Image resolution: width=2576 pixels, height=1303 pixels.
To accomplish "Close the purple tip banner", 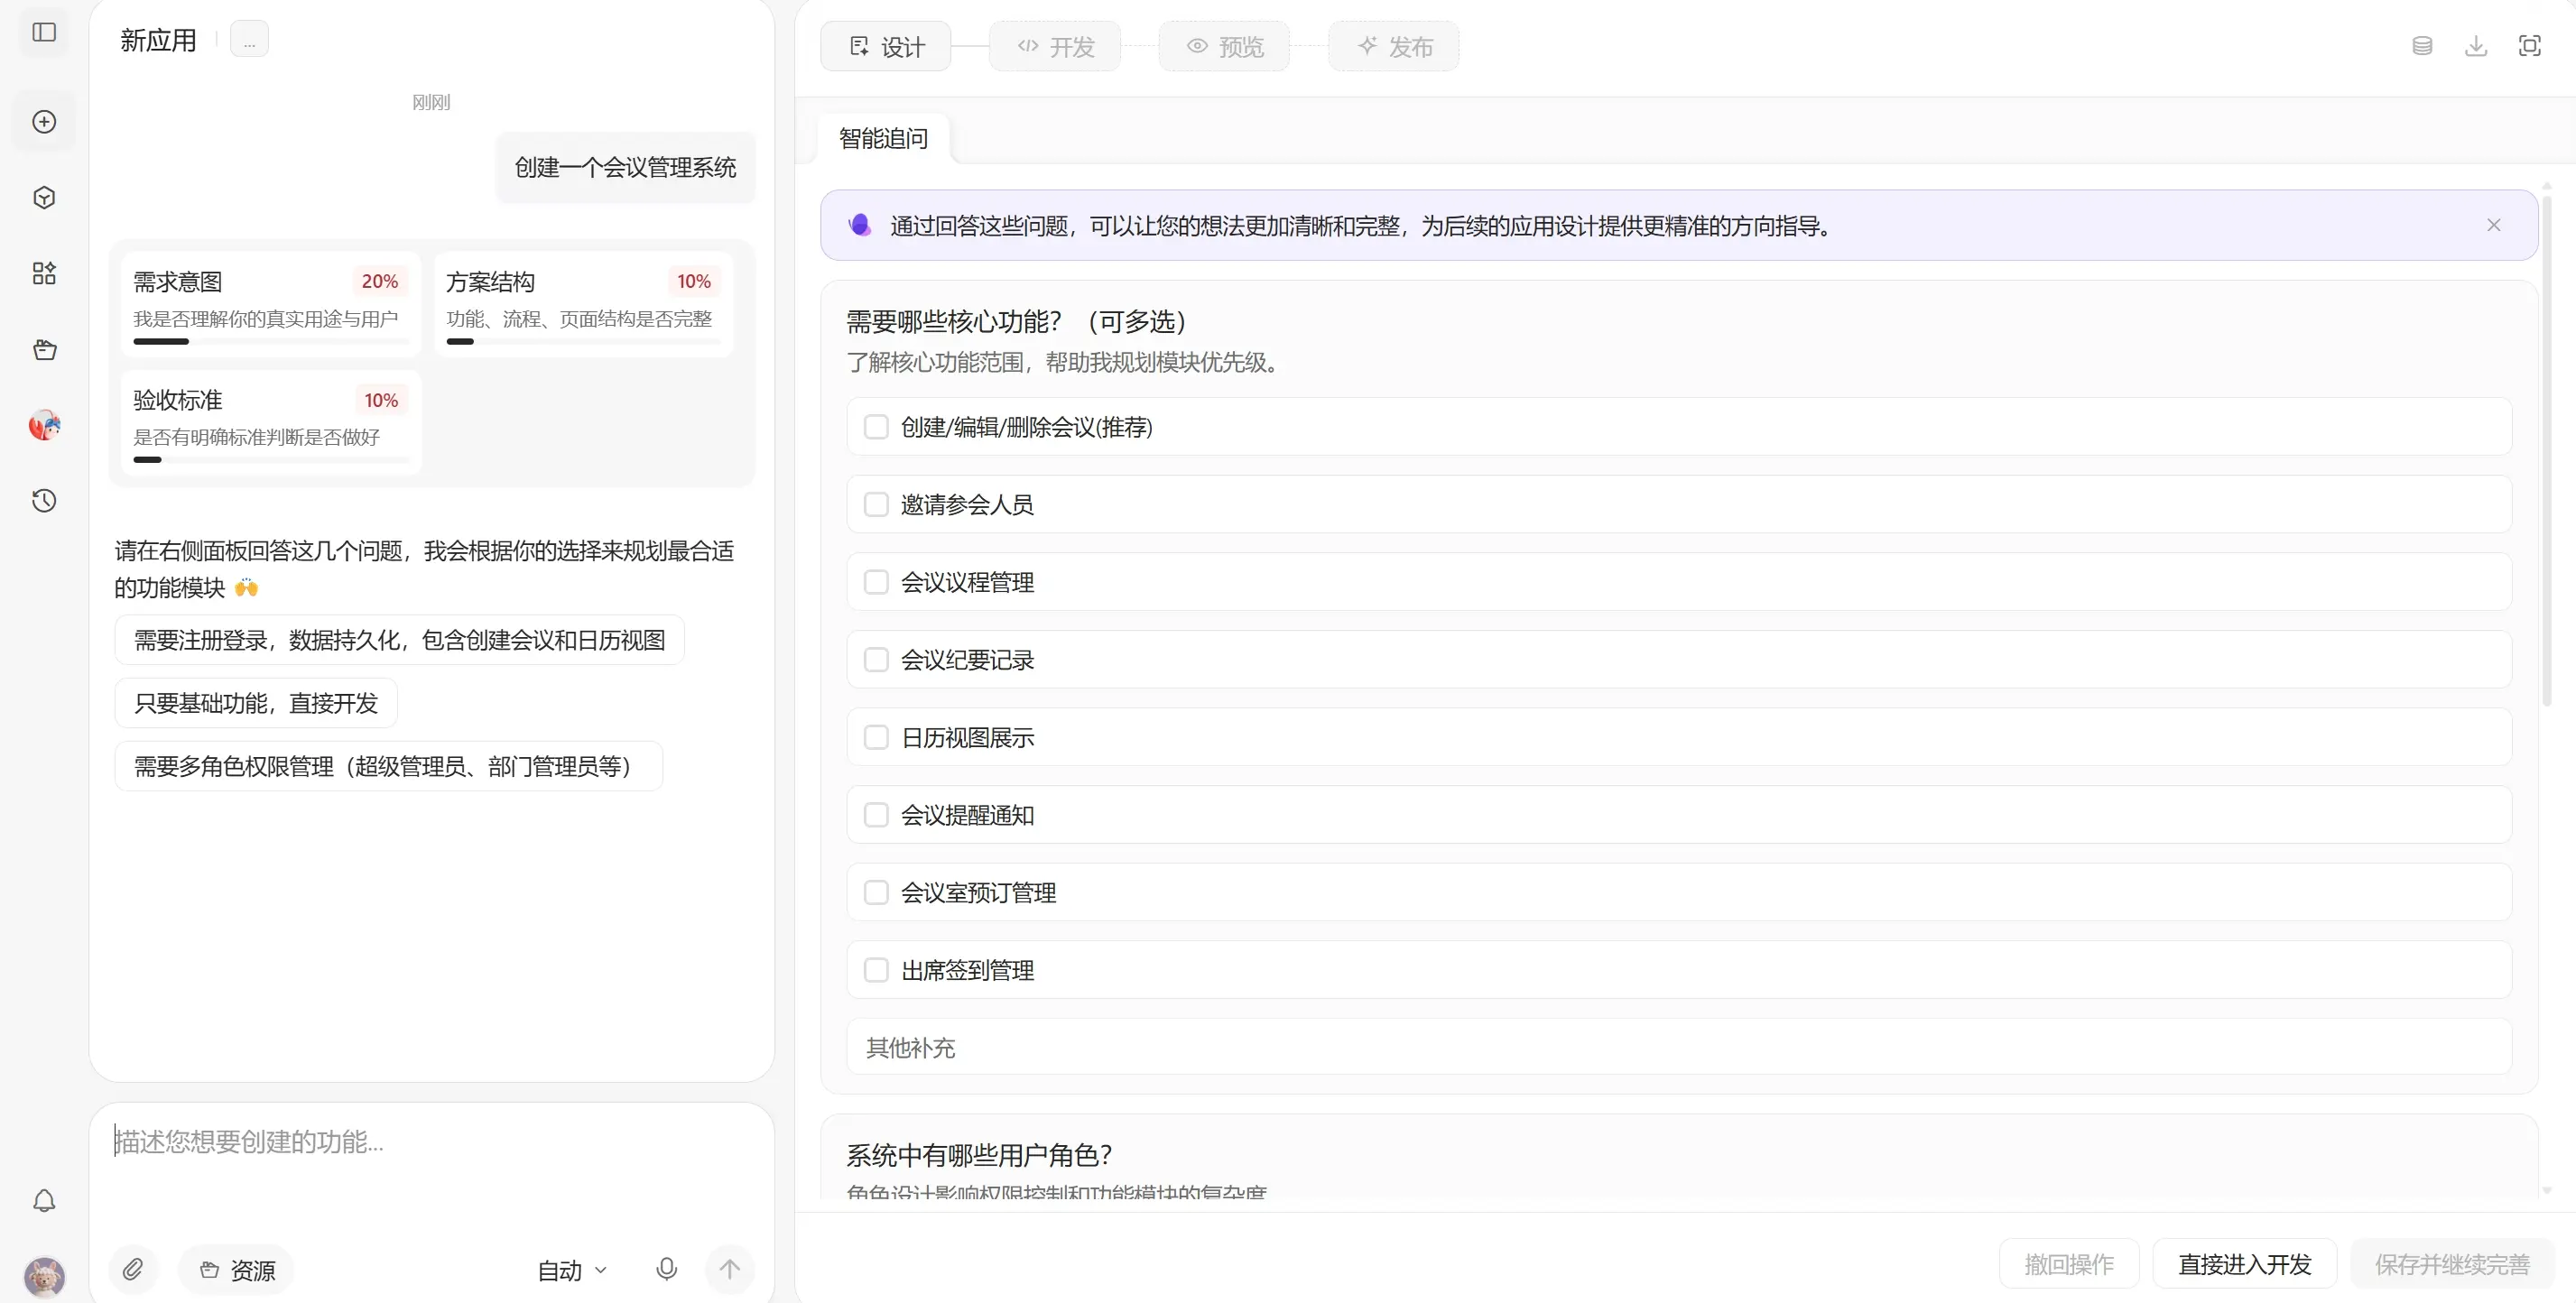I will [x=2494, y=225].
